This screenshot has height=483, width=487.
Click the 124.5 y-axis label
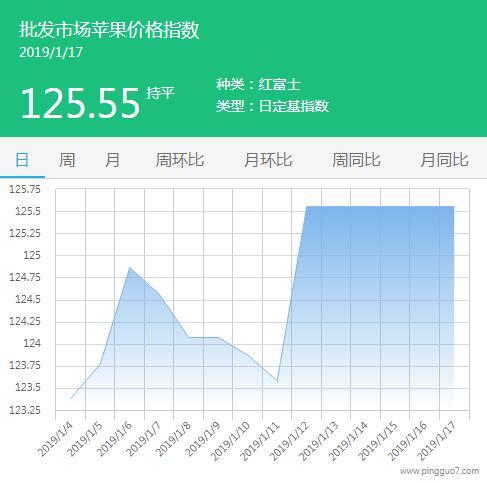pyautogui.click(x=28, y=299)
